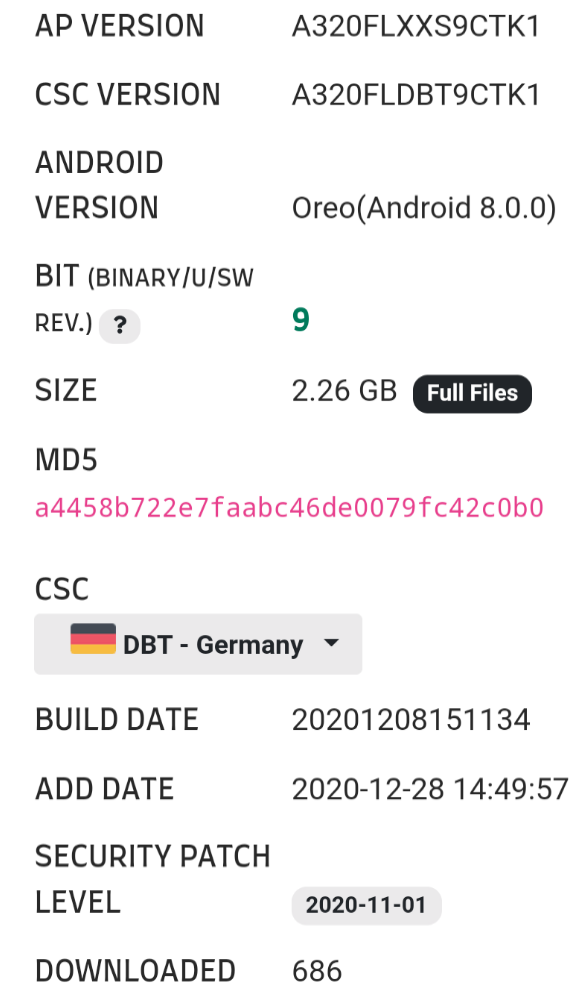Click the 2020-11-01 security patch badge

366,905
